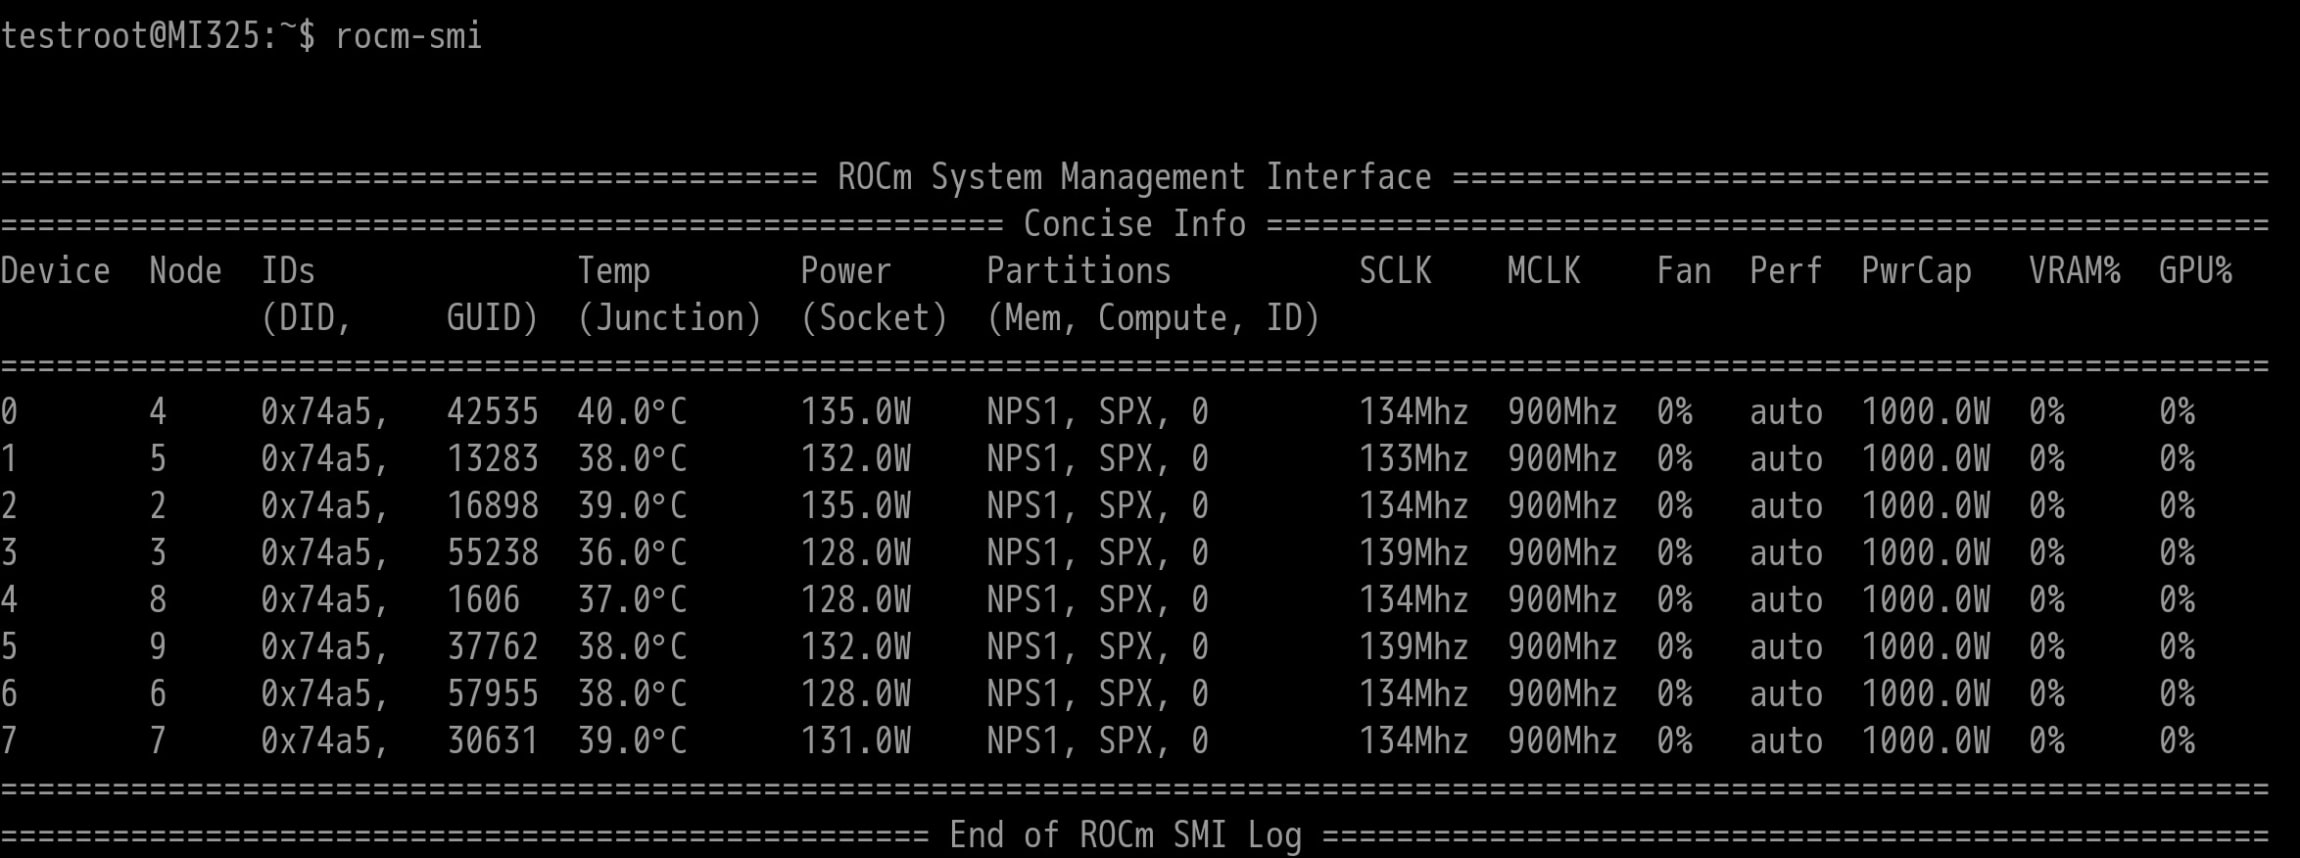Viewport: 2300px width, 858px height.
Task: Click the 36.0°C temperature value
Action: point(632,553)
